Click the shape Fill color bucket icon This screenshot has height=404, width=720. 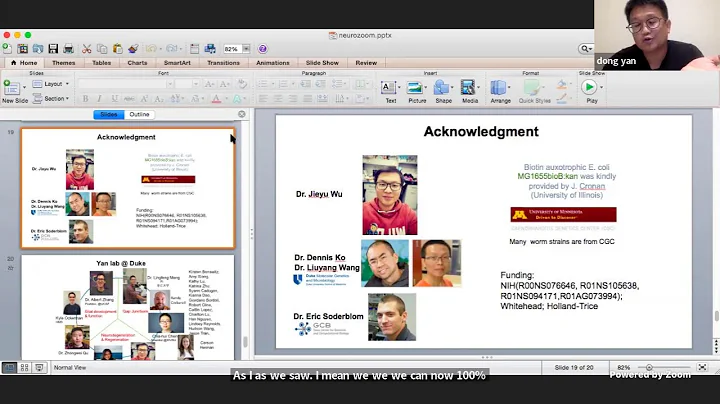click(x=562, y=84)
